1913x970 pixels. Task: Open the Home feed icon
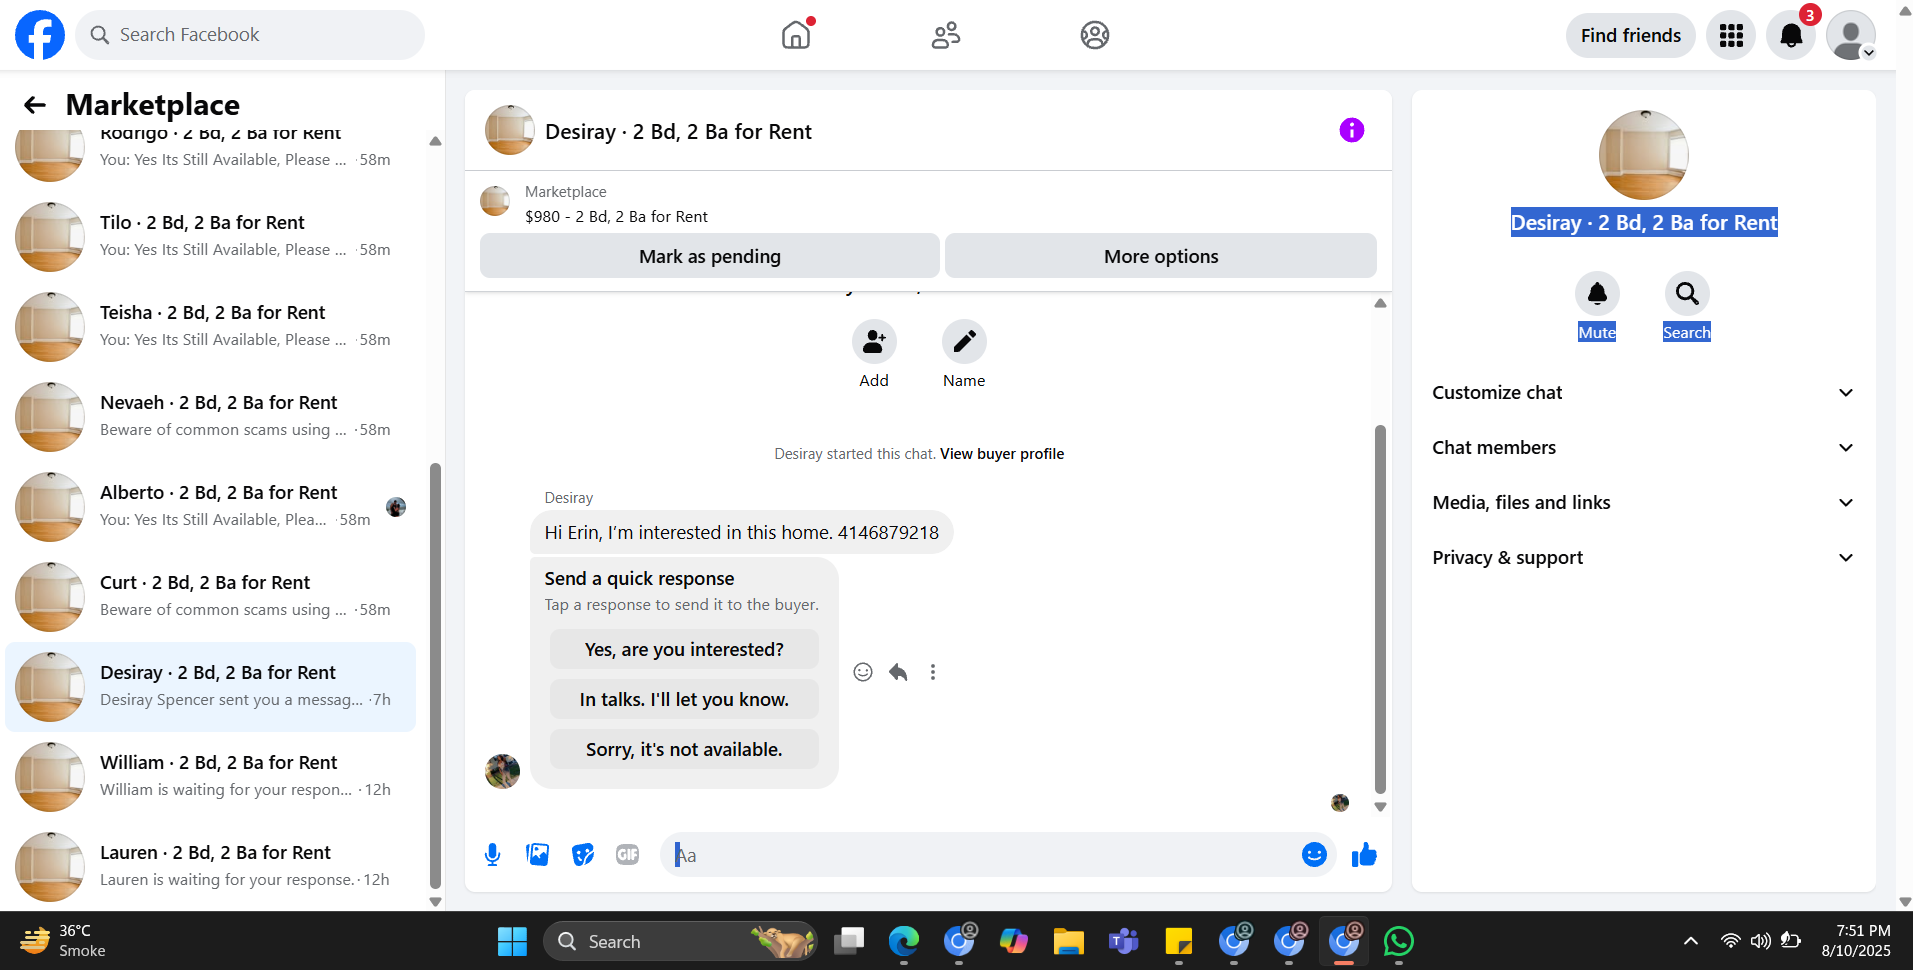(796, 35)
